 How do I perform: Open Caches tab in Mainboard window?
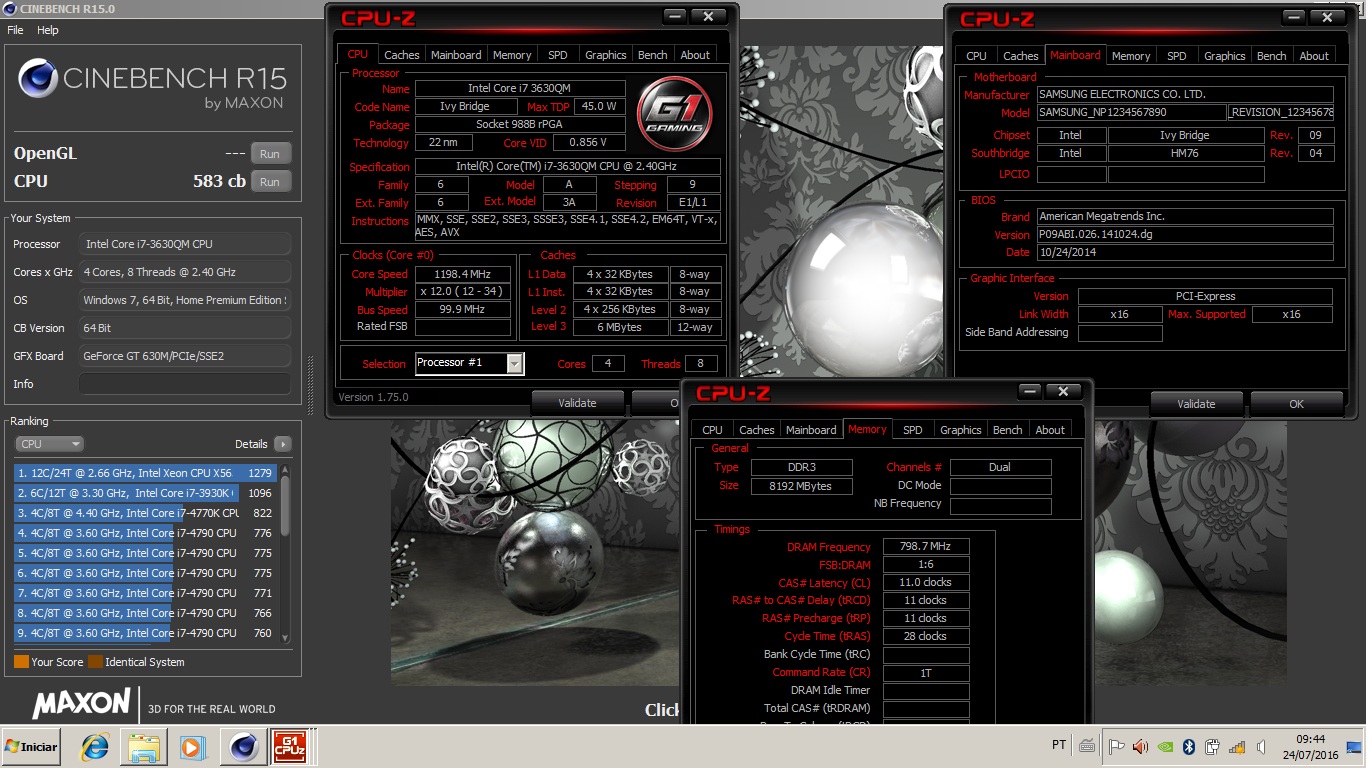click(x=1021, y=56)
